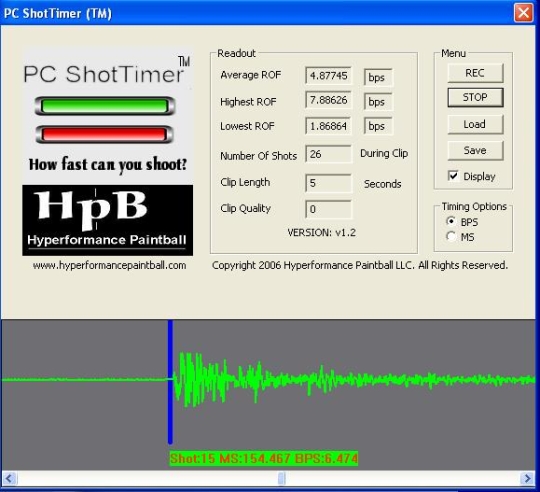This screenshot has height=492, width=540.
Task: Click the www.hyperformancepaintball.com link text
Action: point(110,265)
